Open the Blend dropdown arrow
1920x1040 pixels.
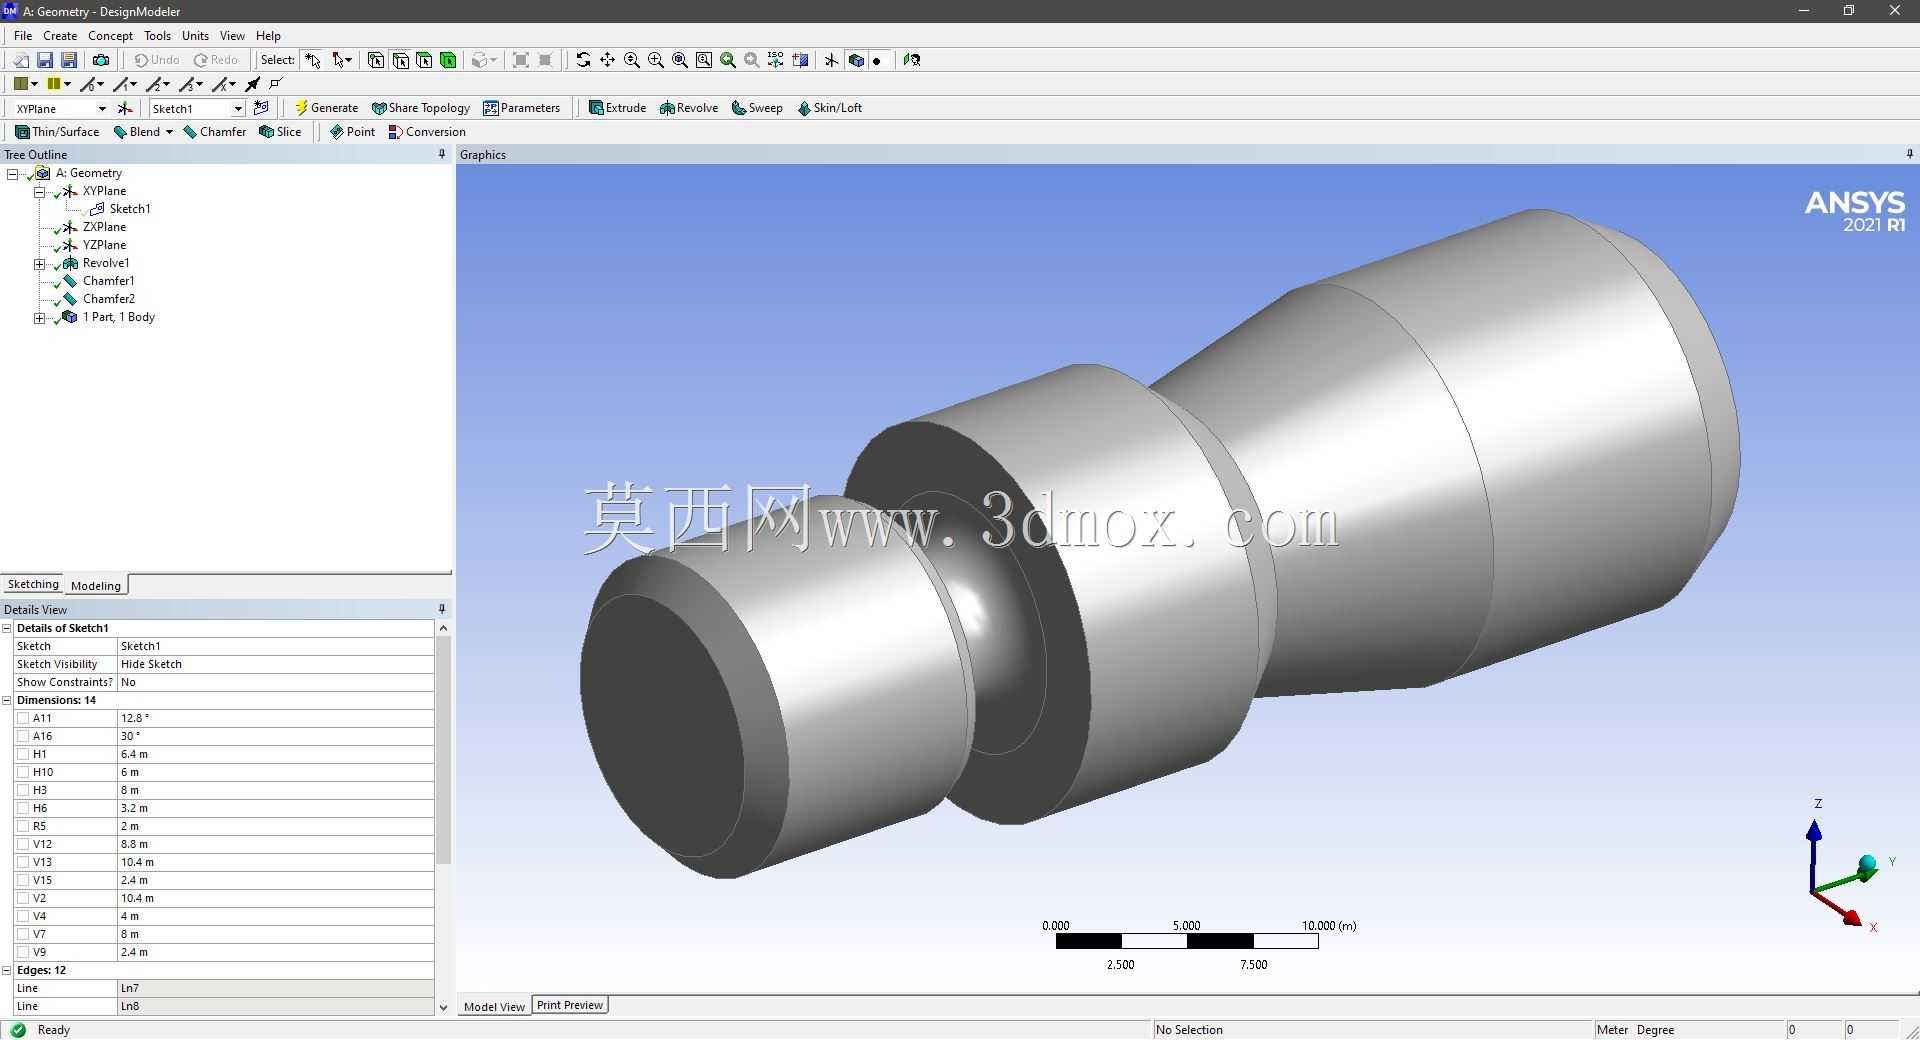point(169,132)
